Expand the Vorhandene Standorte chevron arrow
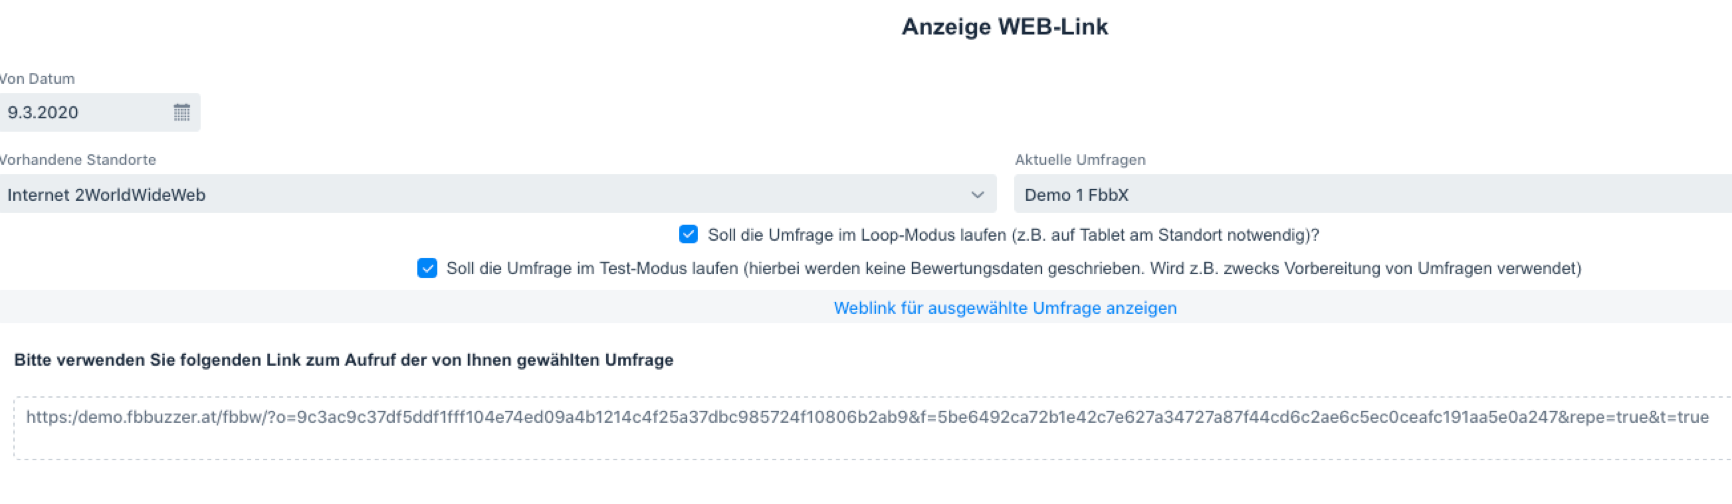The image size is (1732, 504). [977, 194]
